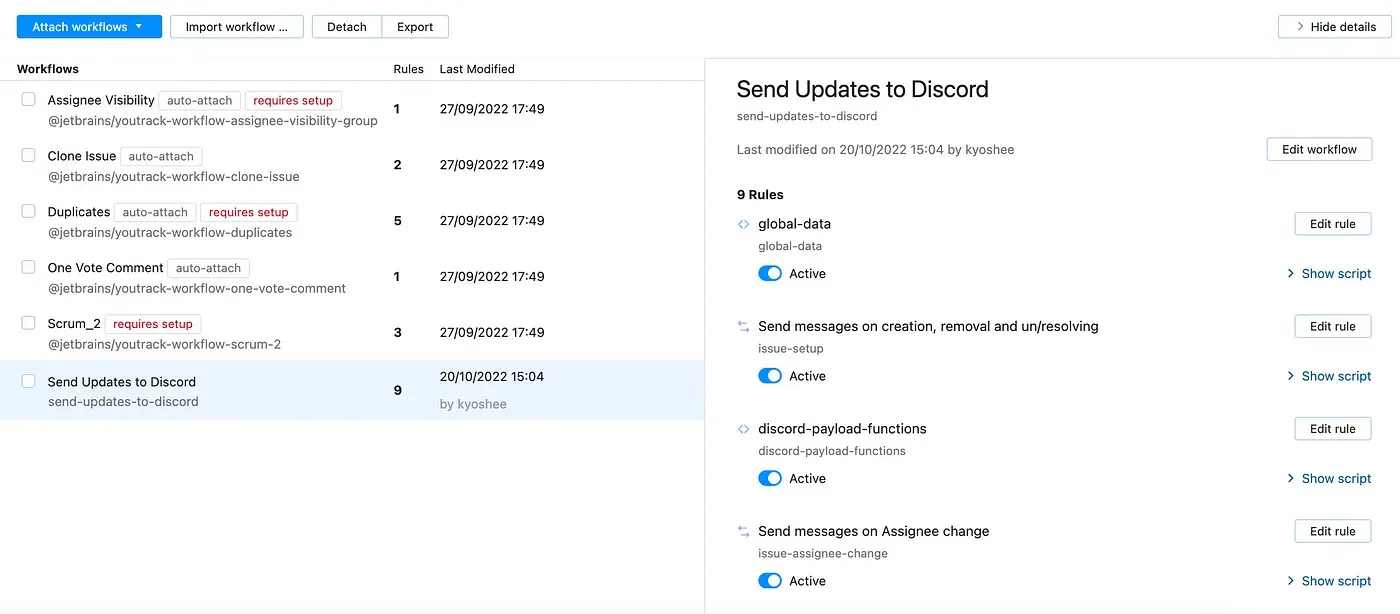Viewport: 1400px width, 614px height.
Task: Click the '9 Rules' heading
Action: pyautogui.click(x=760, y=194)
